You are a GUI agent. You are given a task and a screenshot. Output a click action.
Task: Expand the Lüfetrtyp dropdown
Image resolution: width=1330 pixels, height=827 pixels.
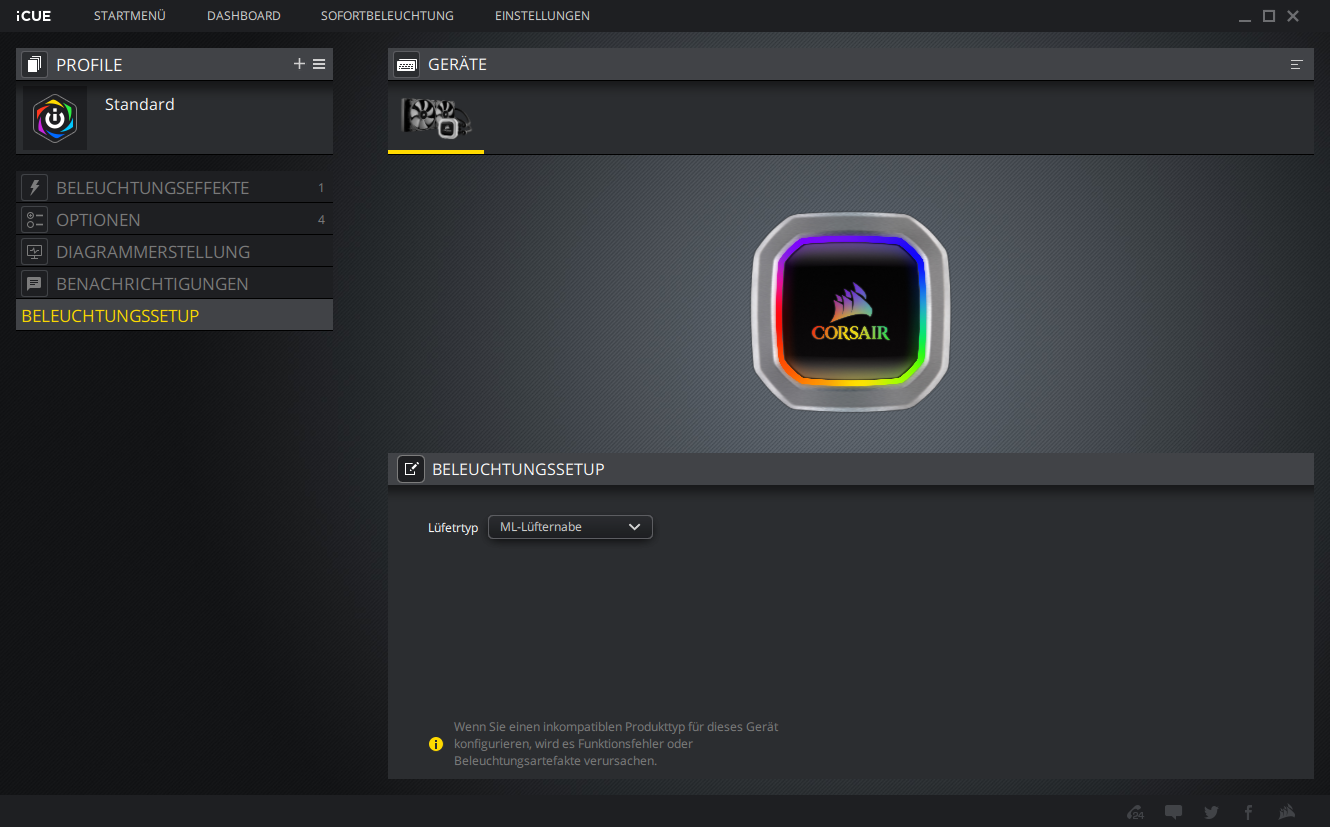pos(570,527)
